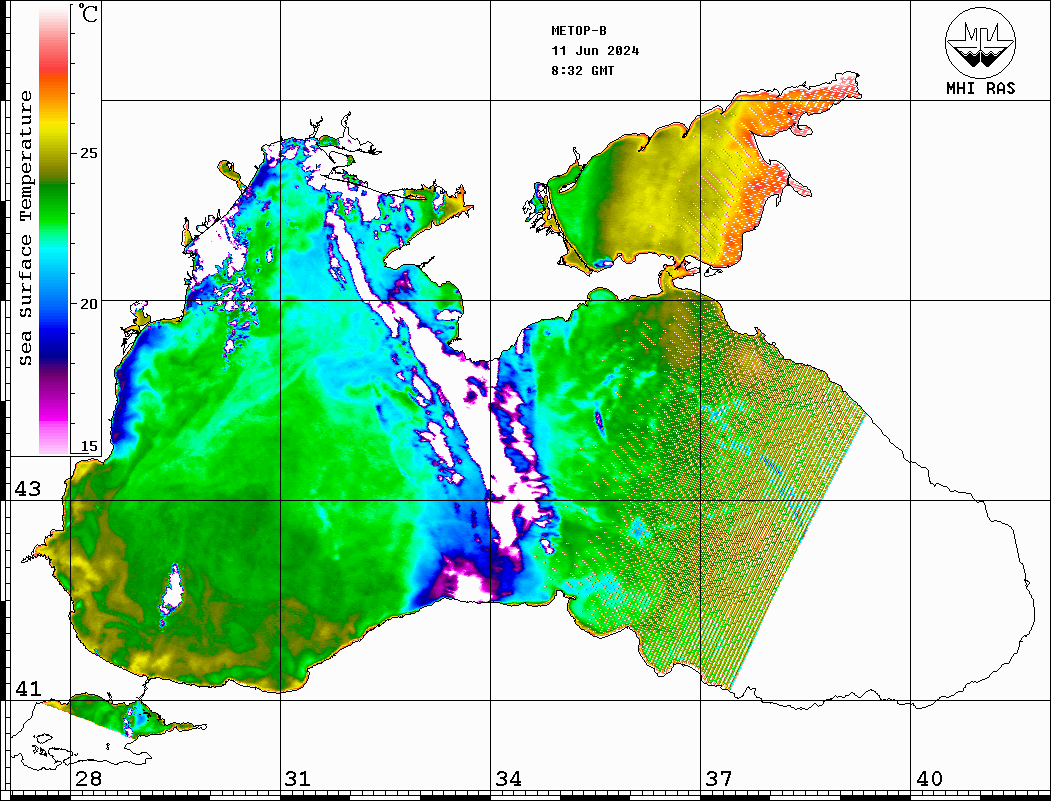Click longitude label 34

[509, 778]
